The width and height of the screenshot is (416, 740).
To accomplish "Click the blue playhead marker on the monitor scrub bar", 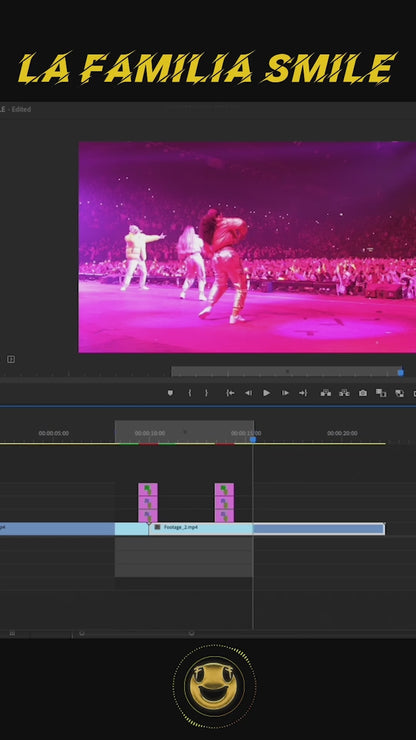I will 400,372.
